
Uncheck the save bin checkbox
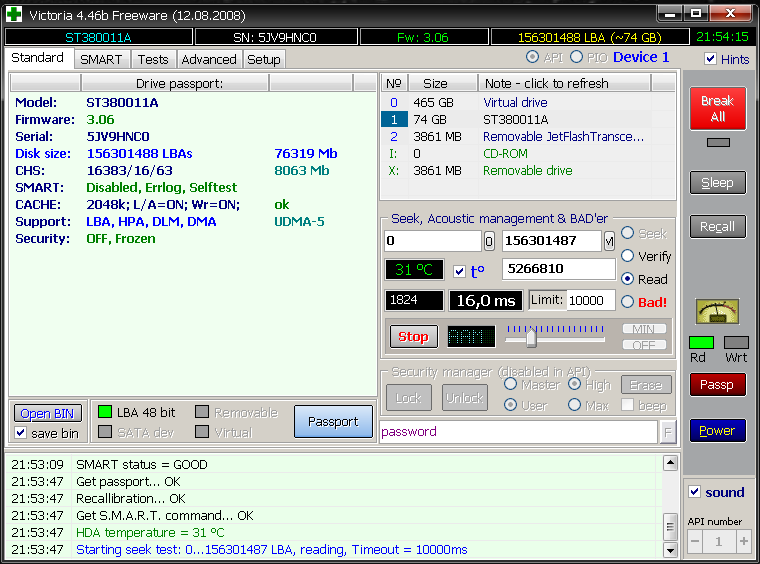pos(21,433)
